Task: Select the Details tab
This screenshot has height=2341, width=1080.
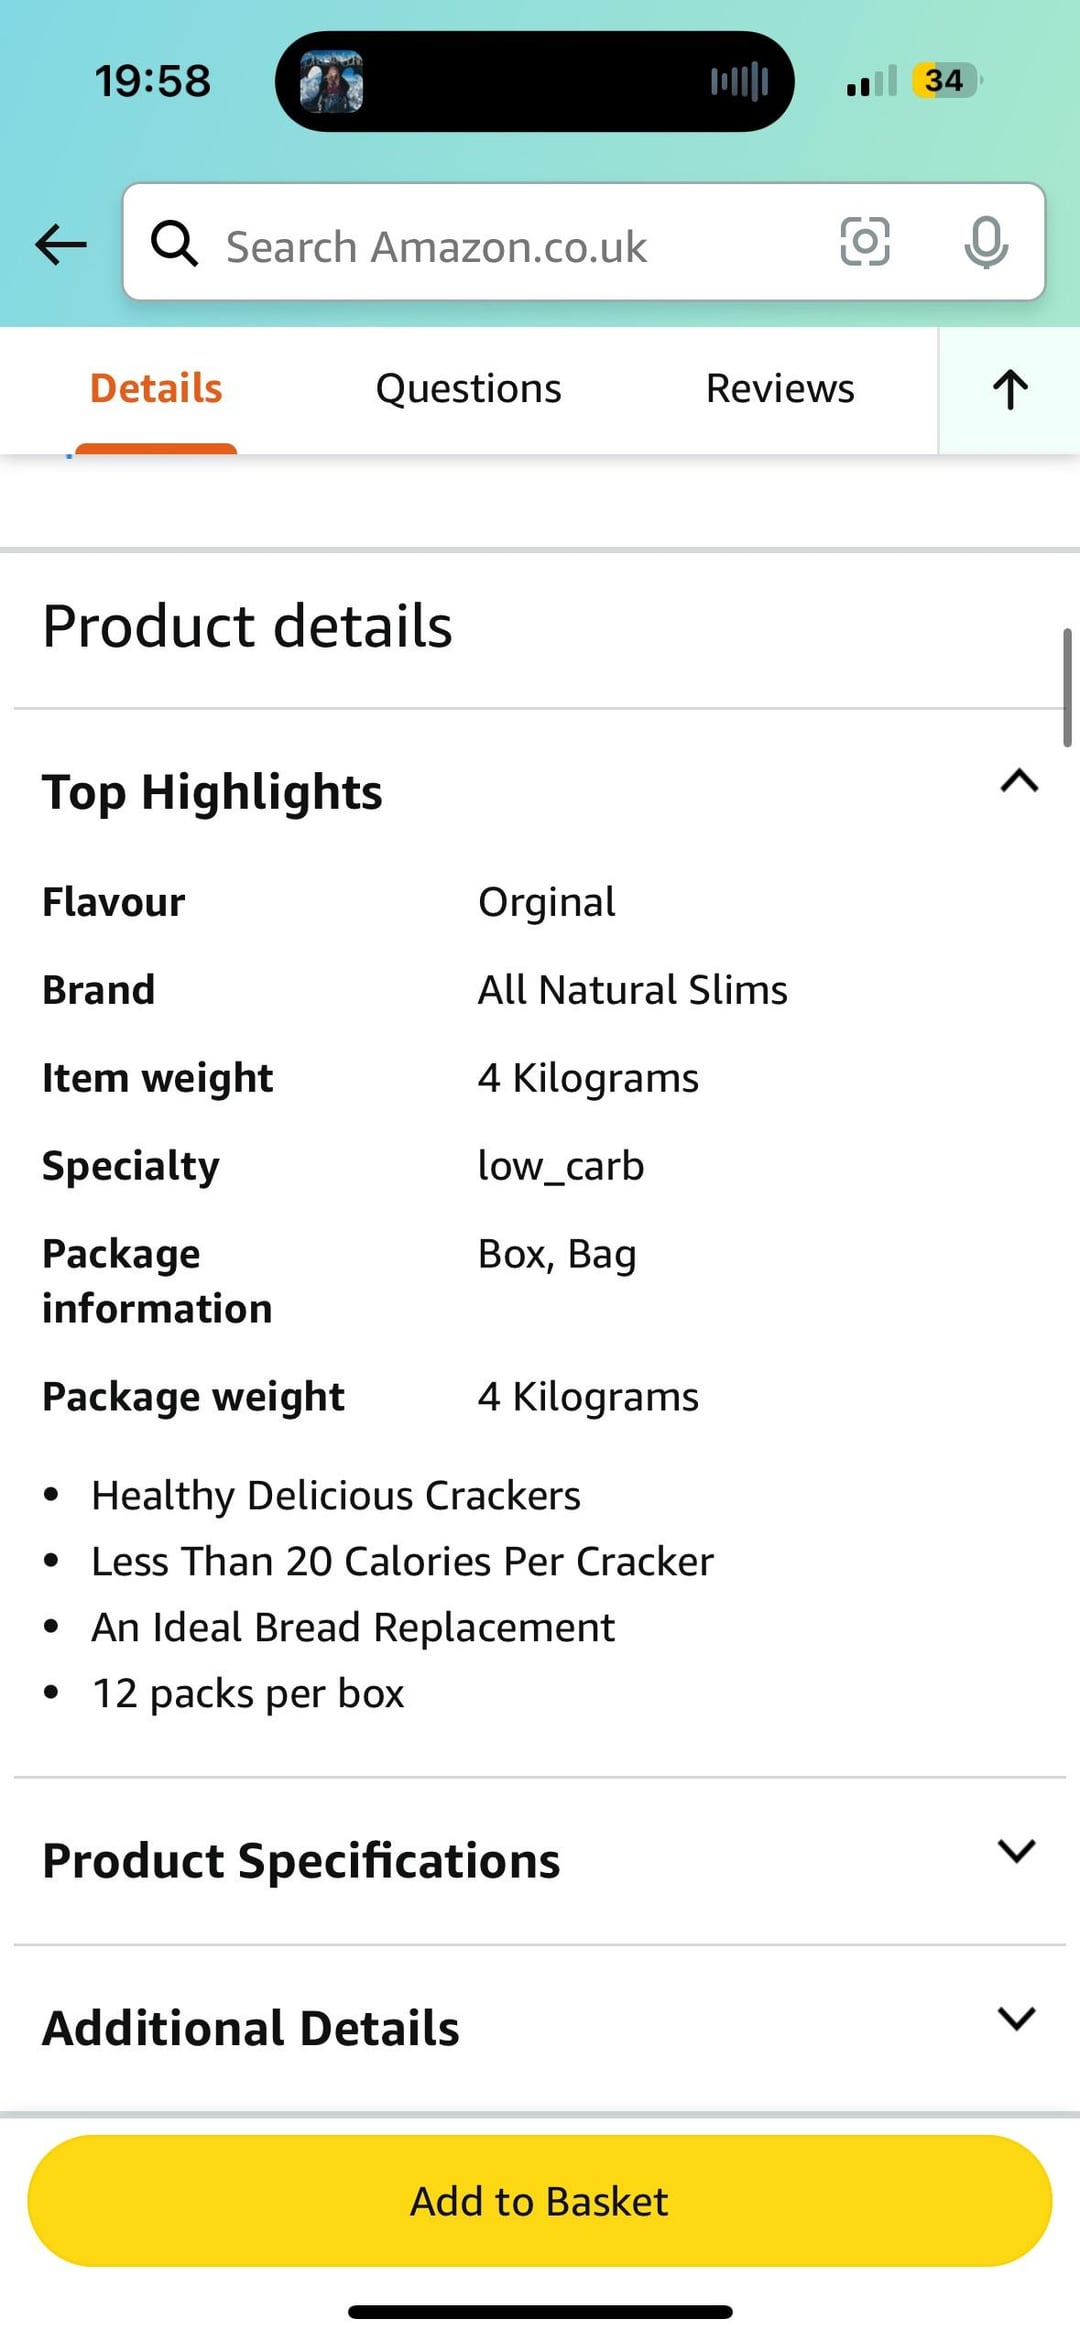Action: (x=156, y=388)
